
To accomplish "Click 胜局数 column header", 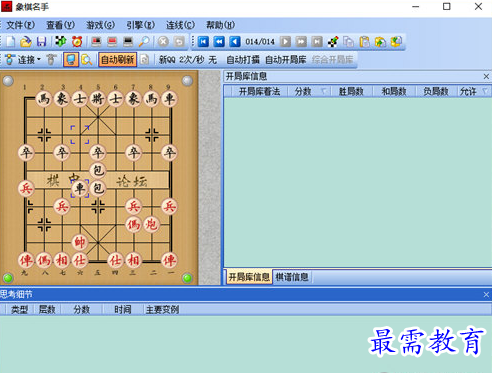I will 351,91.
